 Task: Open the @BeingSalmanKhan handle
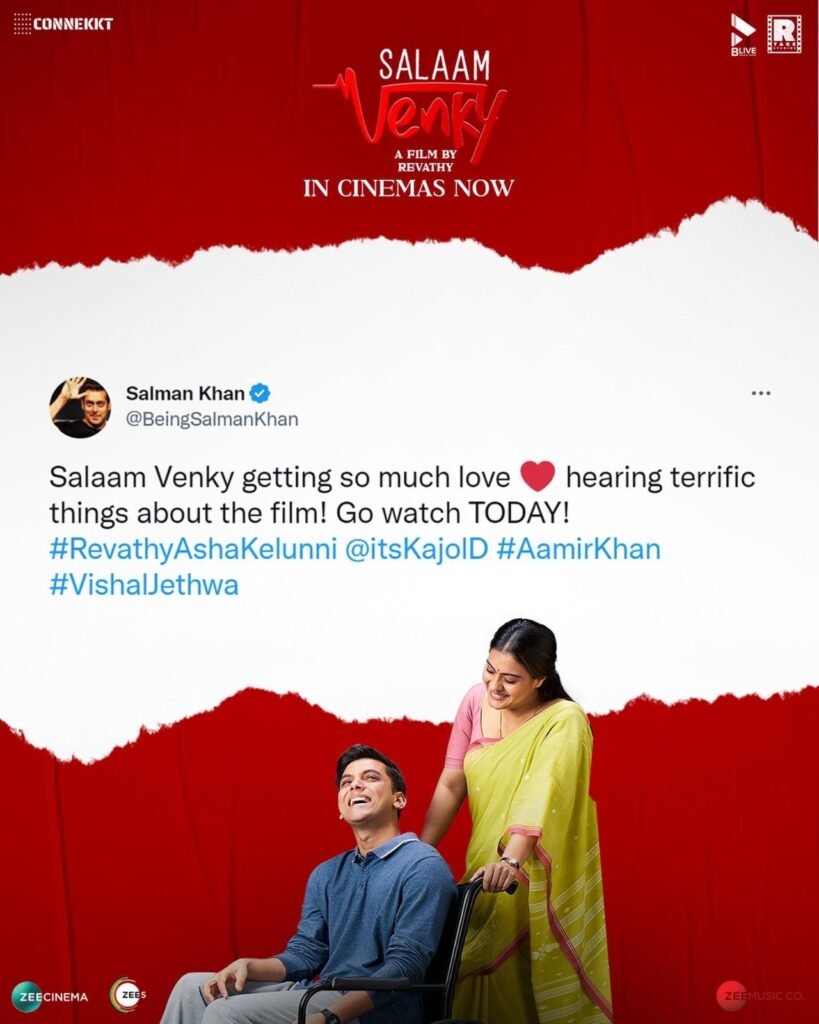(x=212, y=419)
